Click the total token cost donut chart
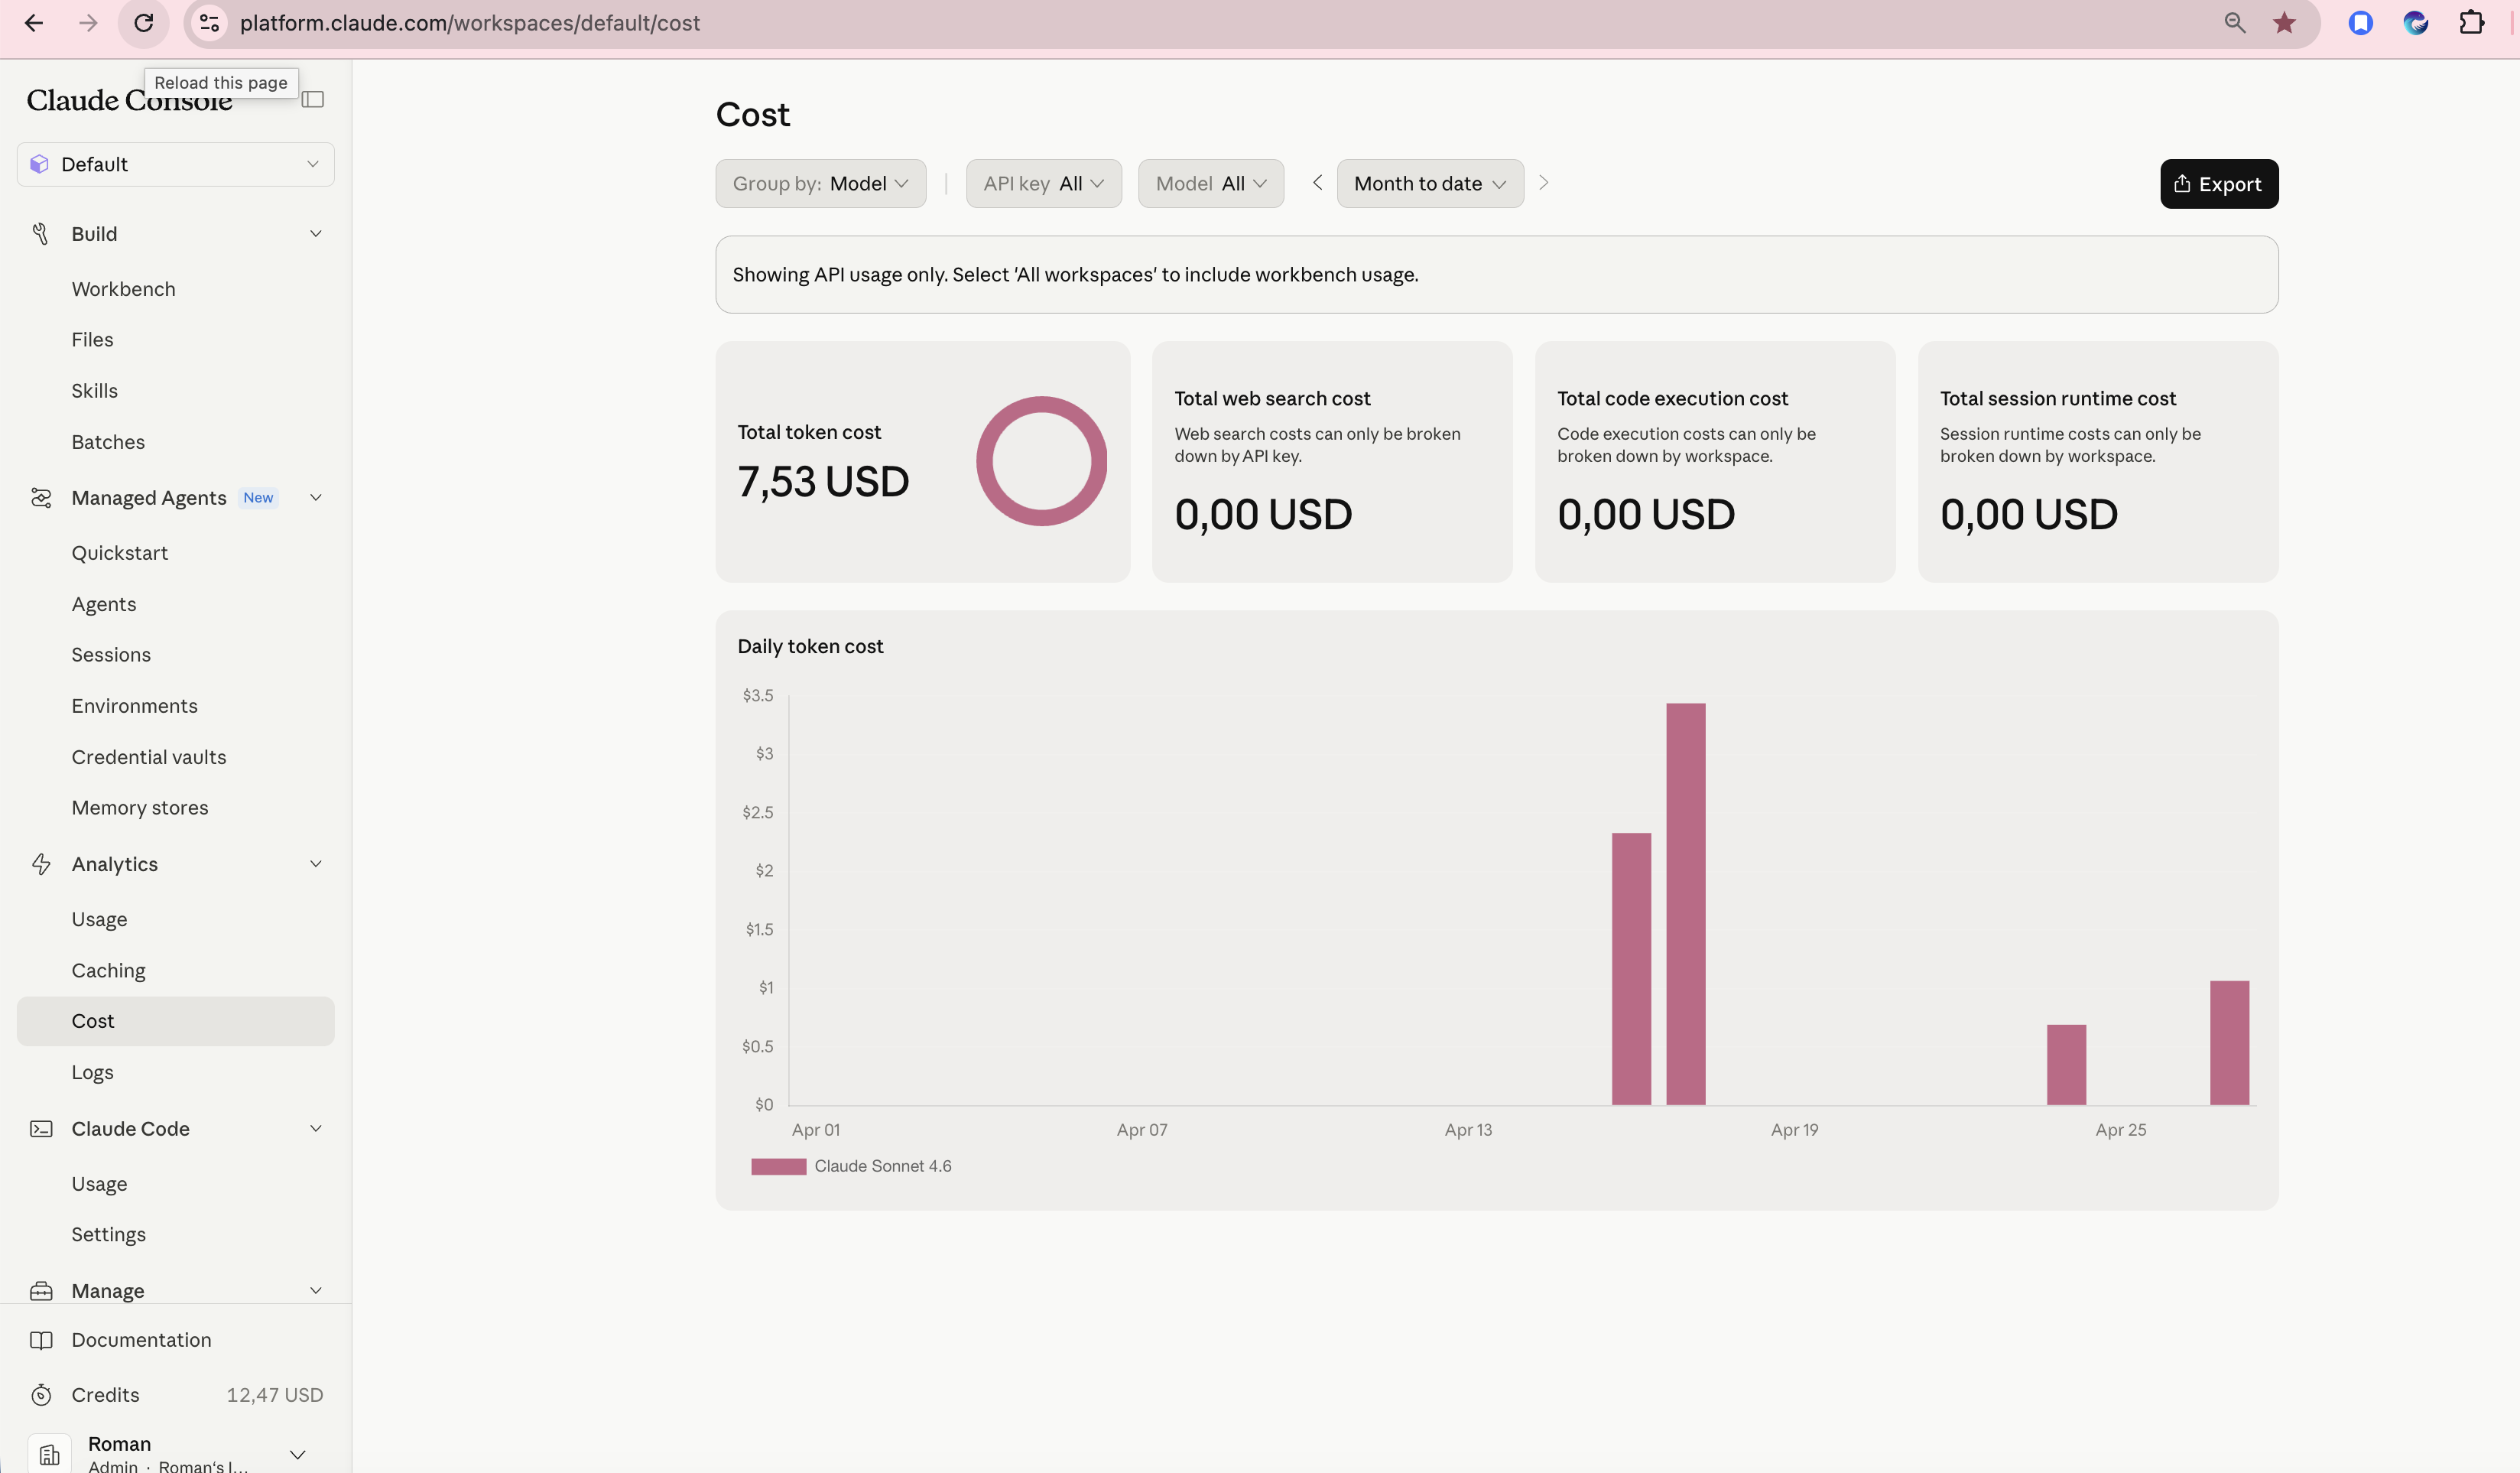Image resolution: width=2520 pixels, height=1473 pixels. (x=1041, y=461)
